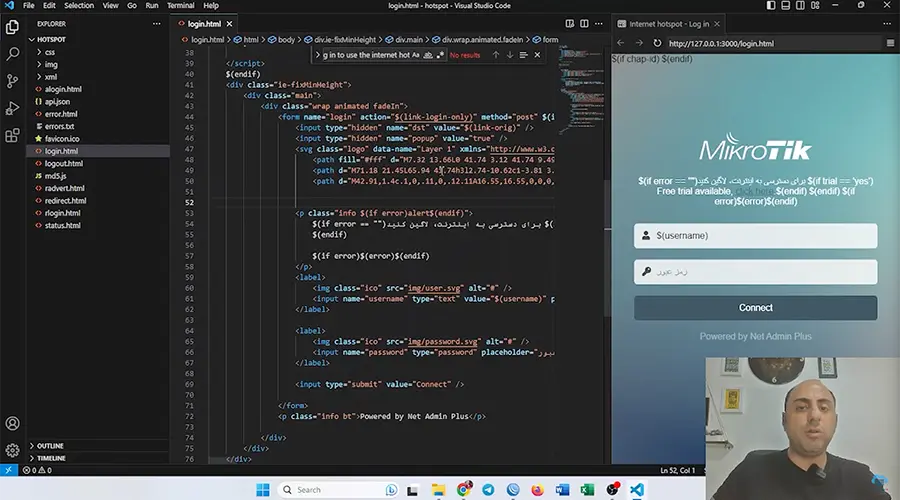Image resolution: width=900 pixels, height=500 pixels.
Task: Click the preview URL address bar
Action: [773, 43]
